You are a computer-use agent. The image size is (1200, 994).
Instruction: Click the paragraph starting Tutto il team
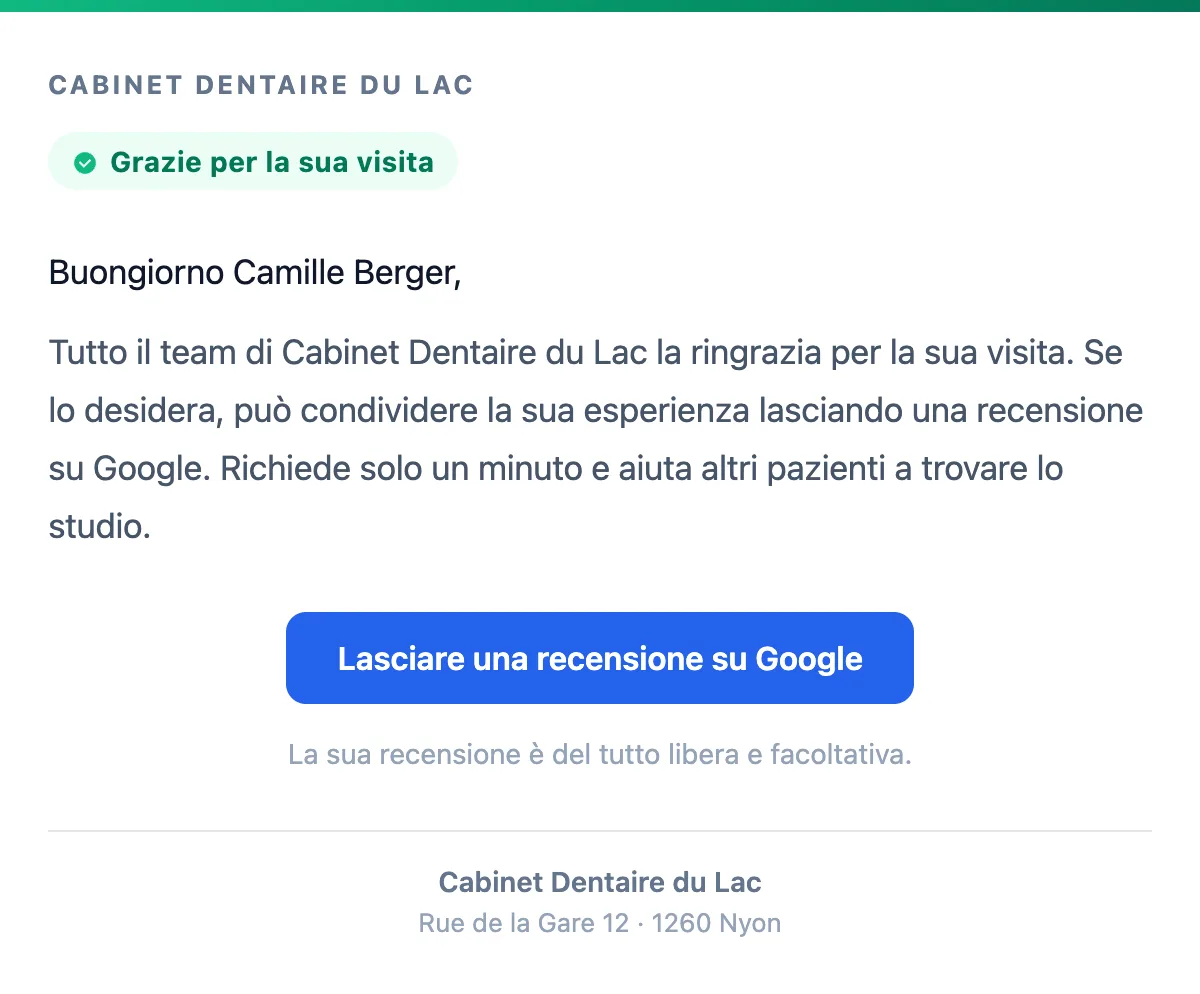596,439
